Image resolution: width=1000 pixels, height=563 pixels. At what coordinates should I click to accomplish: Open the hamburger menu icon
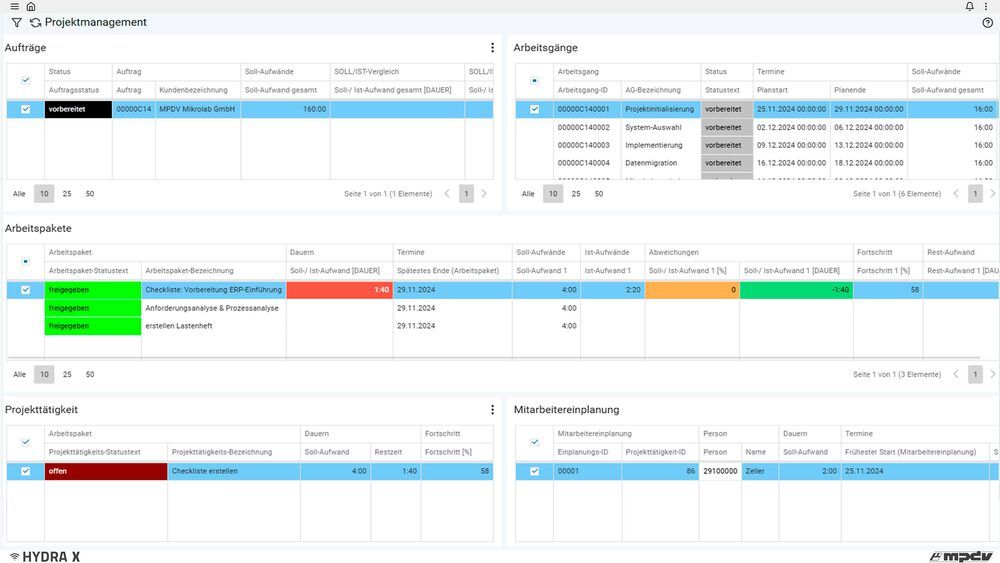click(15, 6)
